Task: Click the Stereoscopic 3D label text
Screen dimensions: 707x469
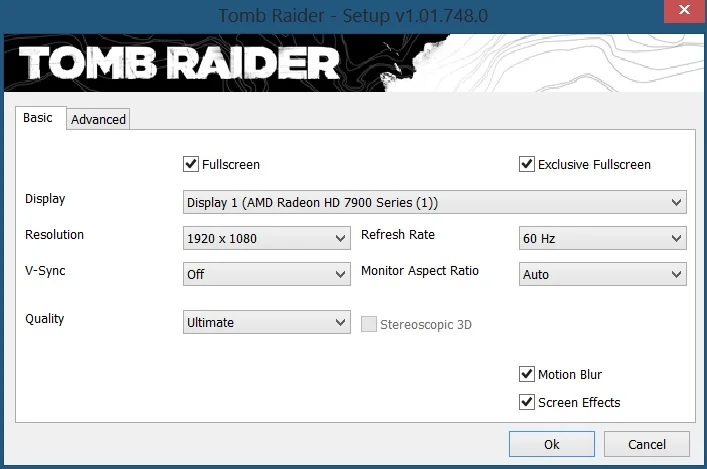Action: pos(426,325)
